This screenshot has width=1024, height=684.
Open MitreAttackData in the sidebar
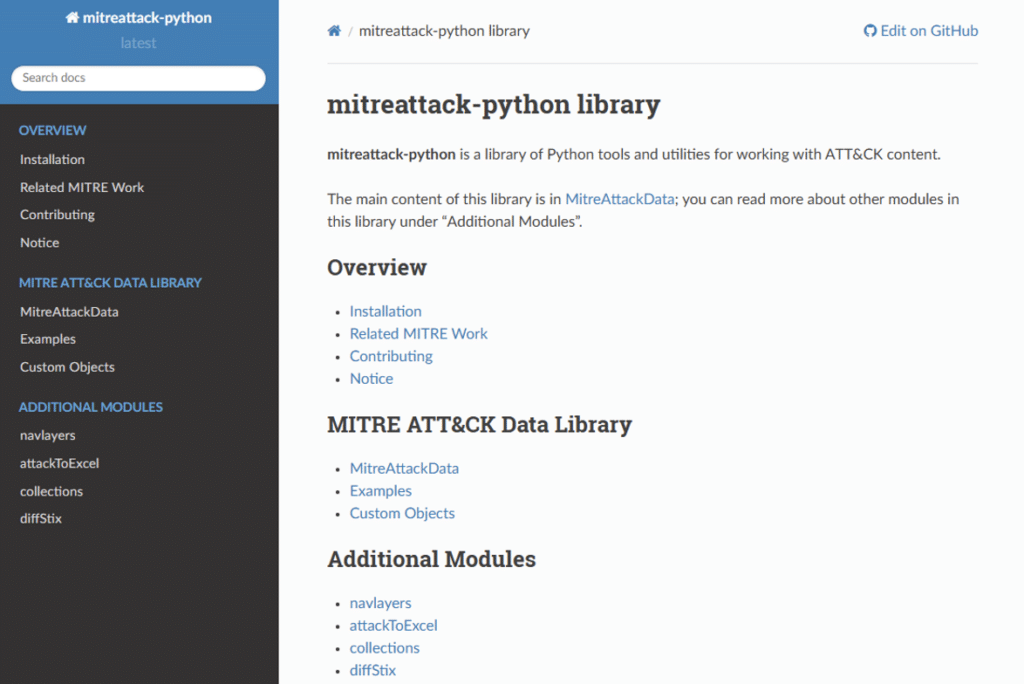click(69, 312)
